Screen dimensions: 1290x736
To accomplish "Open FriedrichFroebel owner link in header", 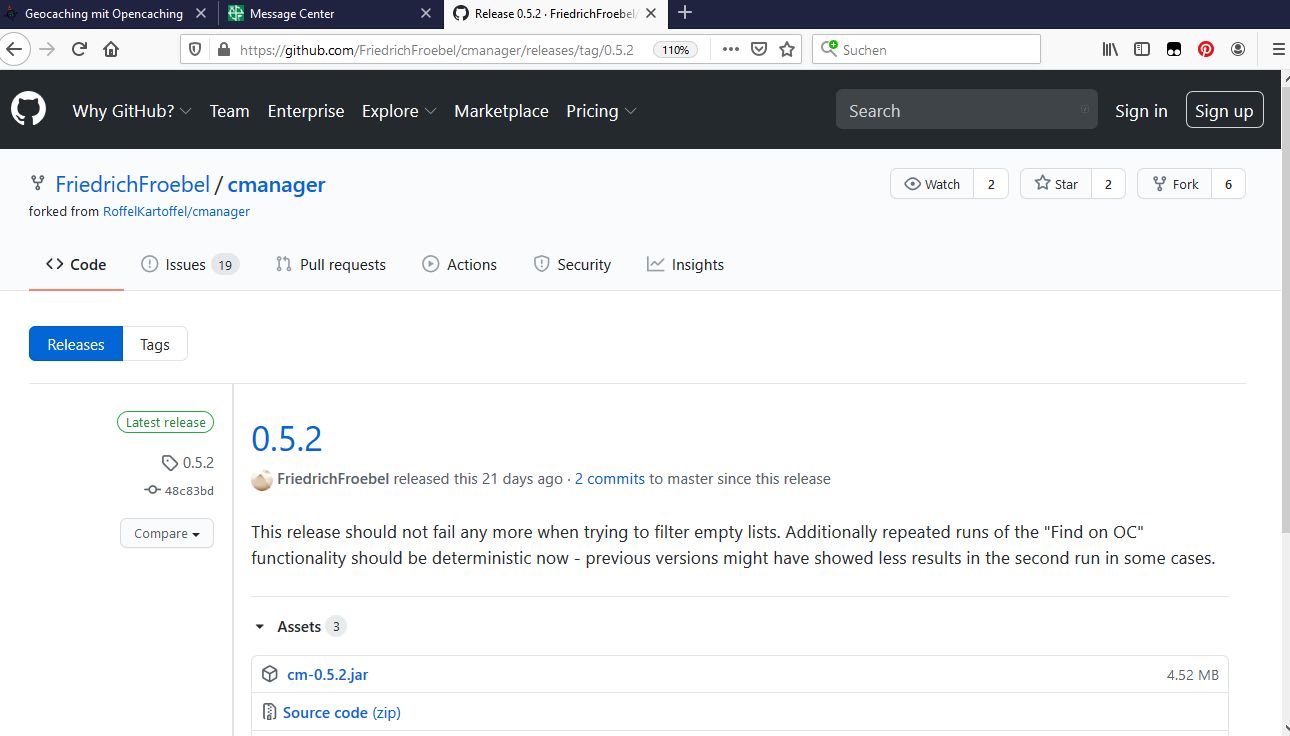I will tap(132, 184).
